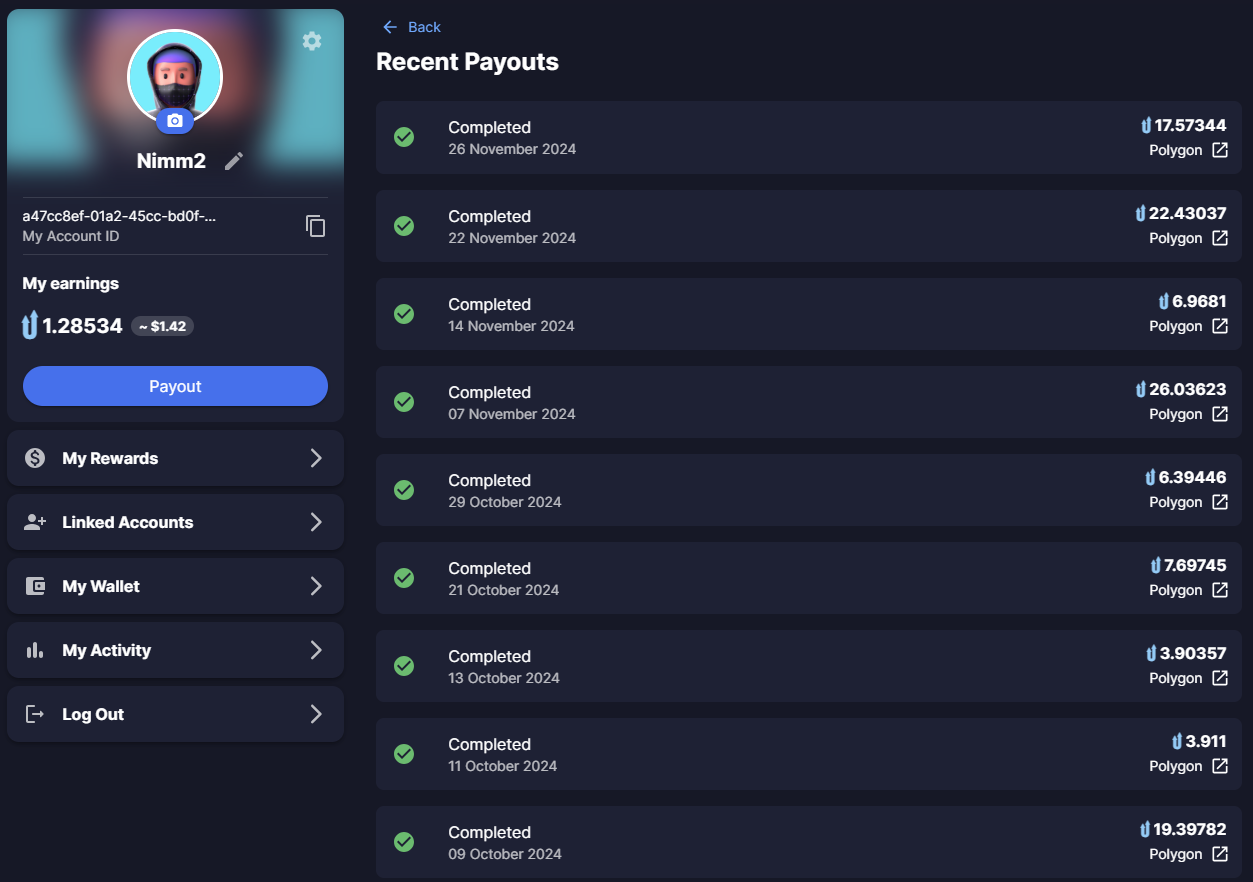Expand My Rewards chevron
The width and height of the screenshot is (1253, 882).
[x=316, y=458]
